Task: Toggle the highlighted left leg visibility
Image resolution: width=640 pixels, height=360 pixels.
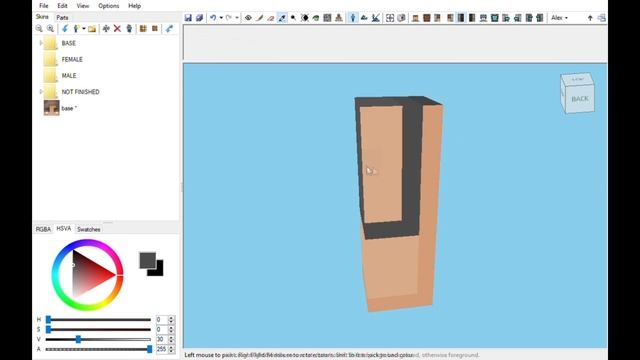Action: click(461, 18)
